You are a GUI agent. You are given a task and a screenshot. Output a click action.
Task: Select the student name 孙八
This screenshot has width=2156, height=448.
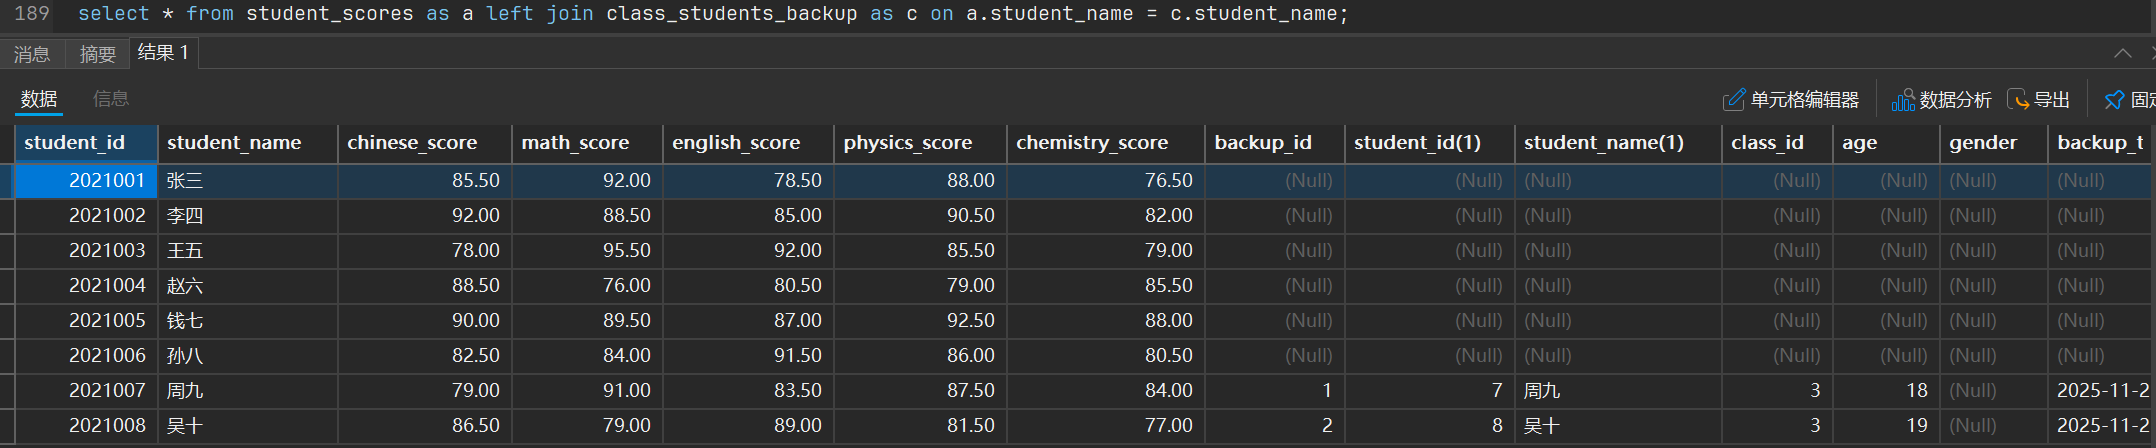pos(248,356)
